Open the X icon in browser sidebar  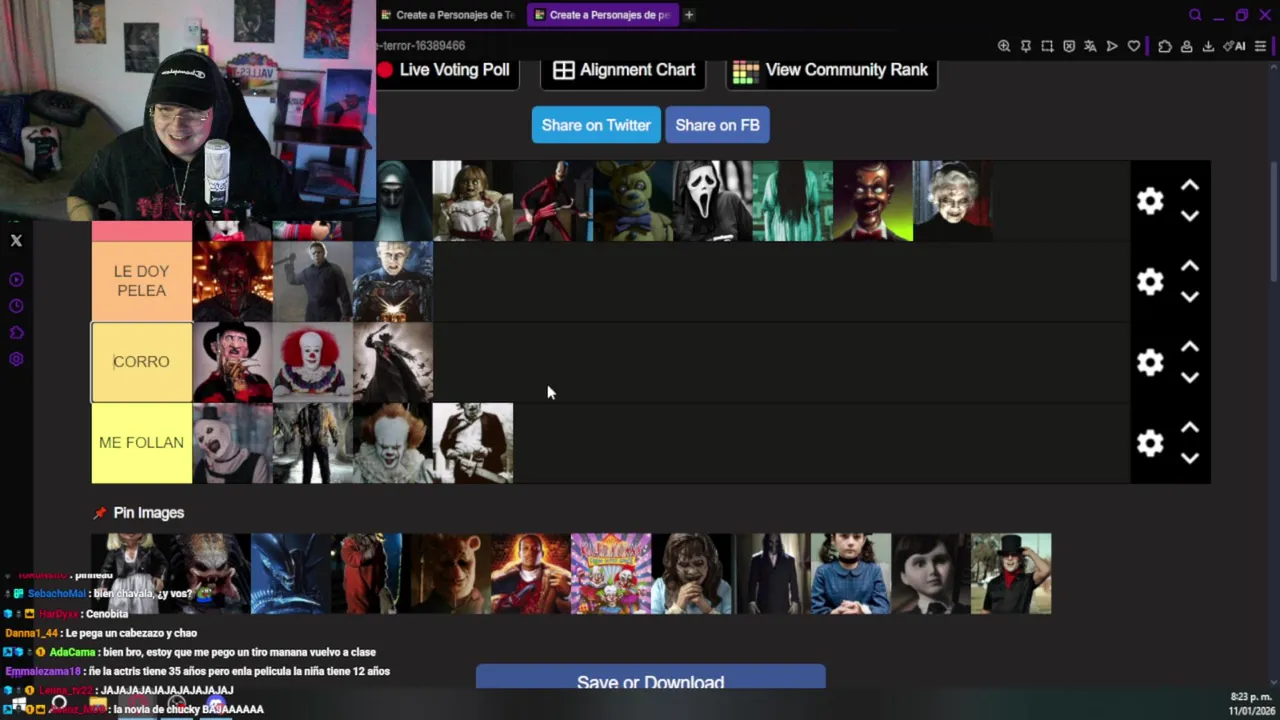(16, 240)
